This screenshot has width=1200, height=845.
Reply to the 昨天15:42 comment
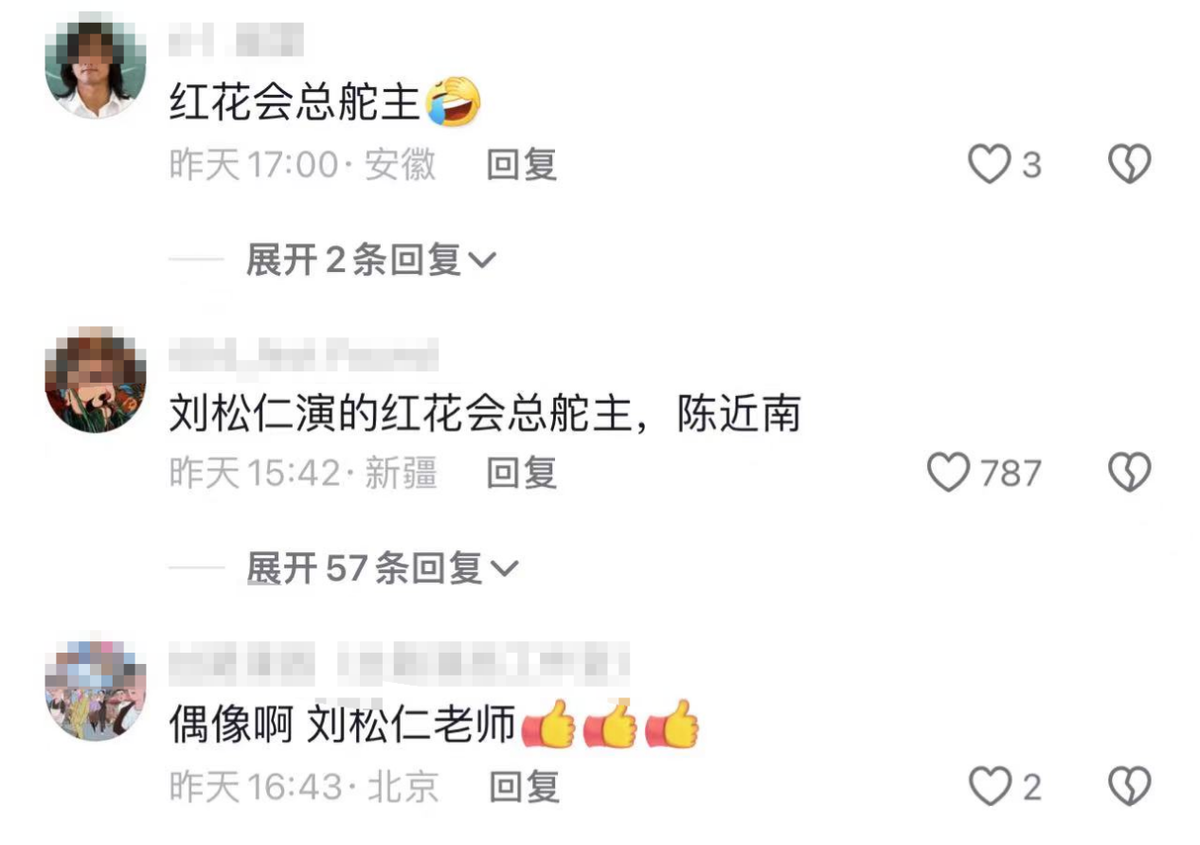pyautogui.click(x=521, y=472)
